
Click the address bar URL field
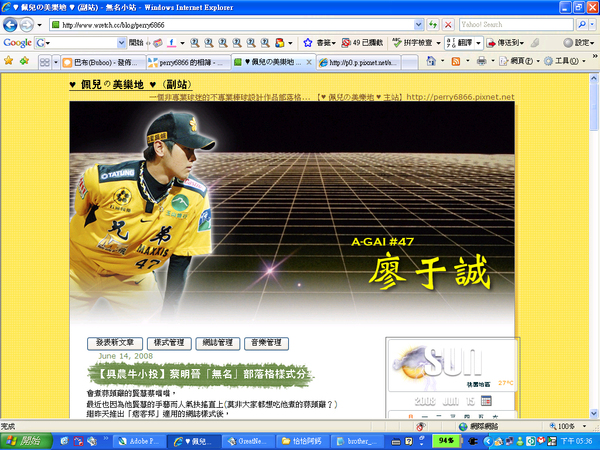[232, 25]
